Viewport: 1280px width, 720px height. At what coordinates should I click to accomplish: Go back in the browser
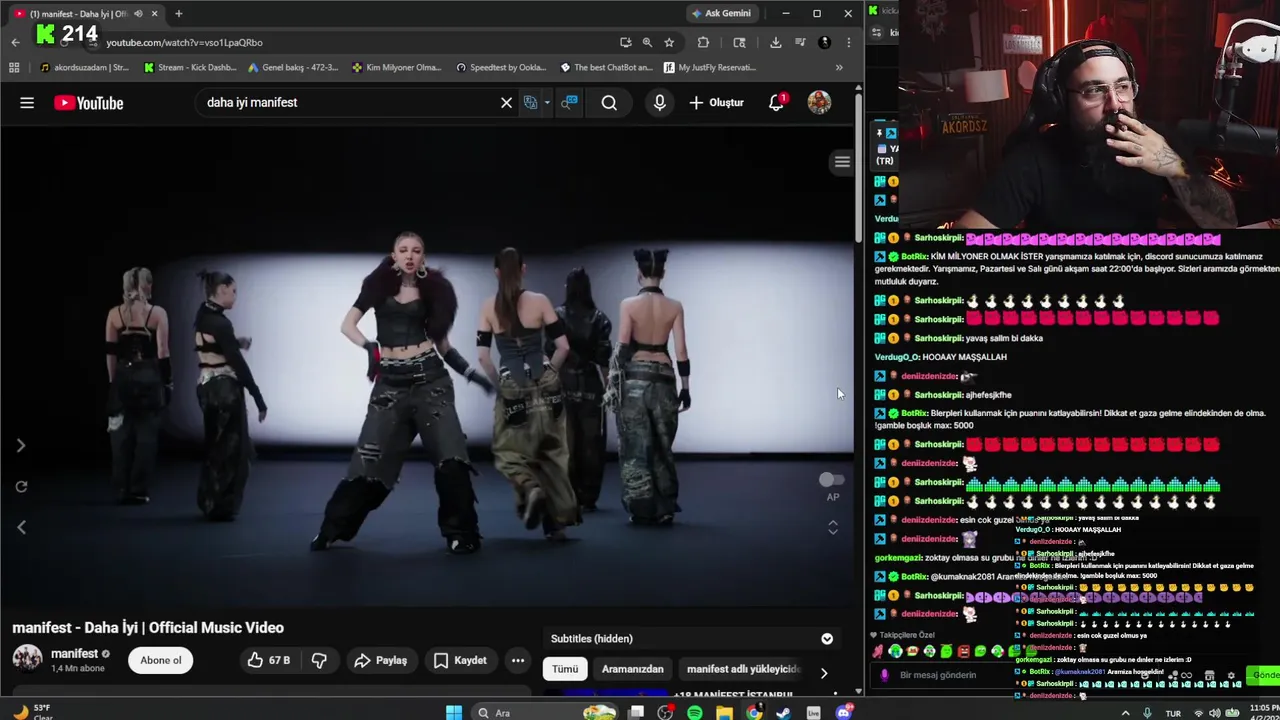click(x=15, y=42)
